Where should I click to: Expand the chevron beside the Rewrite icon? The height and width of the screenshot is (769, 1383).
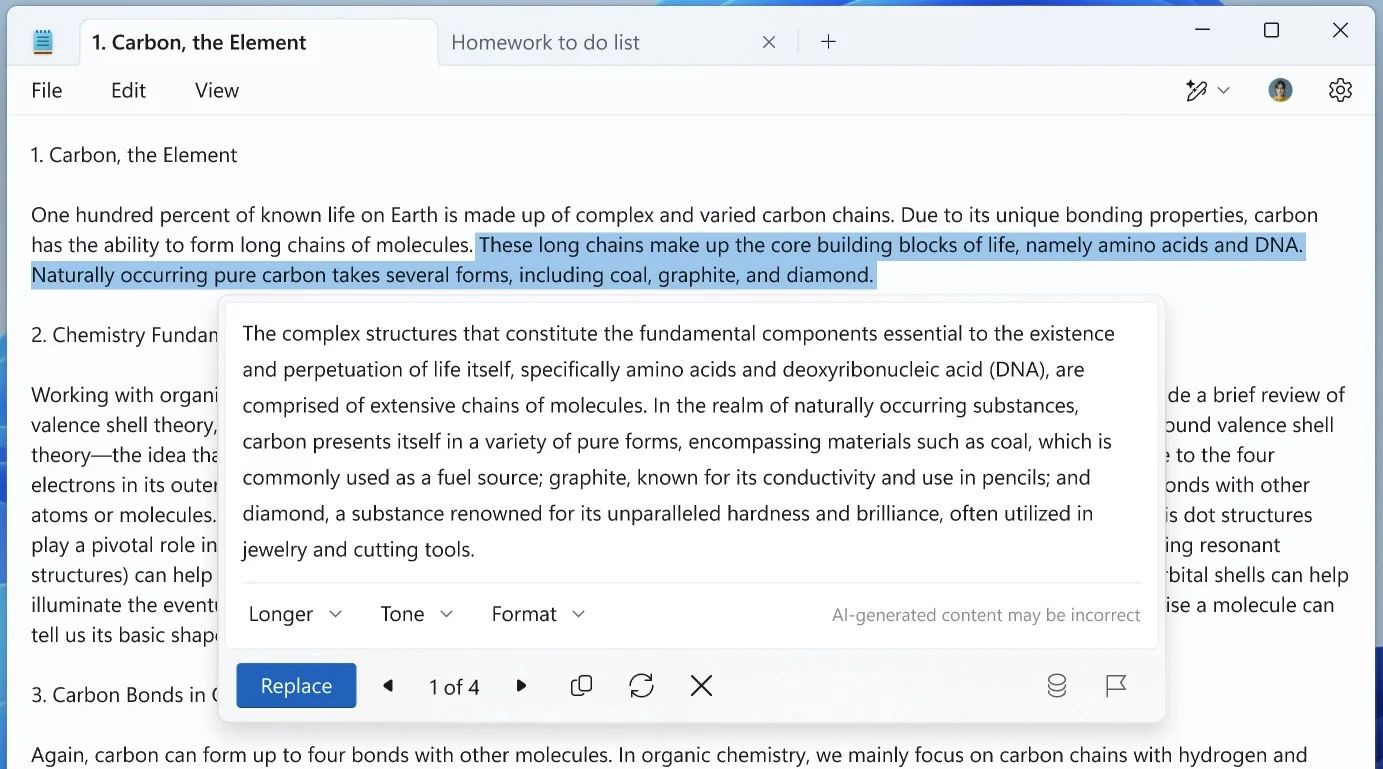coord(1224,91)
